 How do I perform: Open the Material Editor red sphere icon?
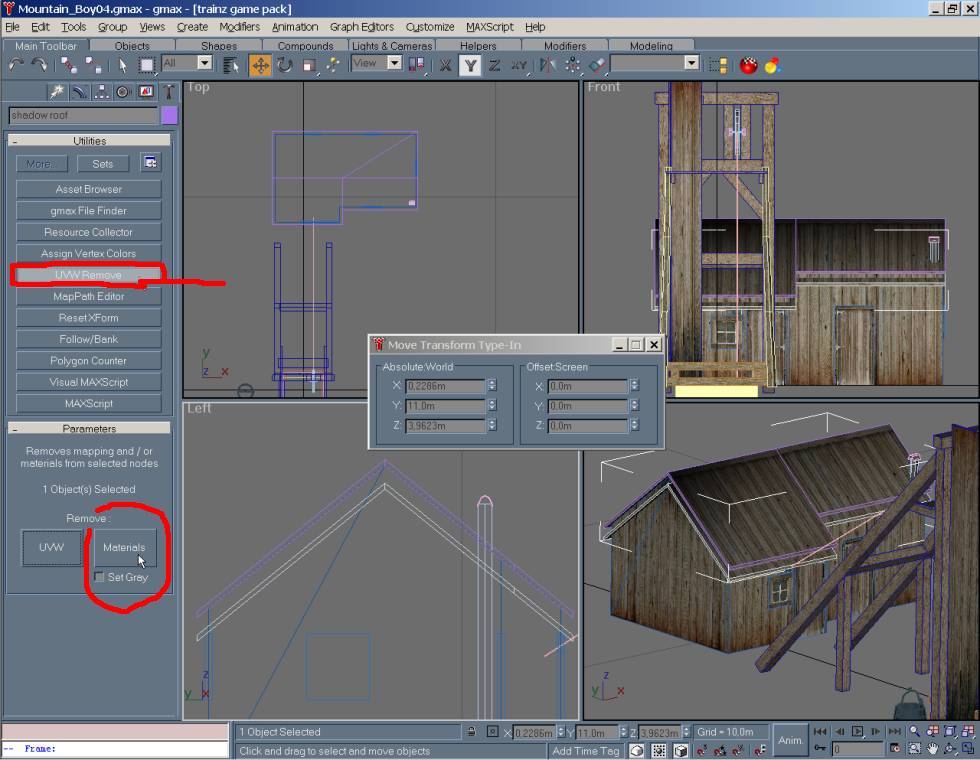coord(749,65)
